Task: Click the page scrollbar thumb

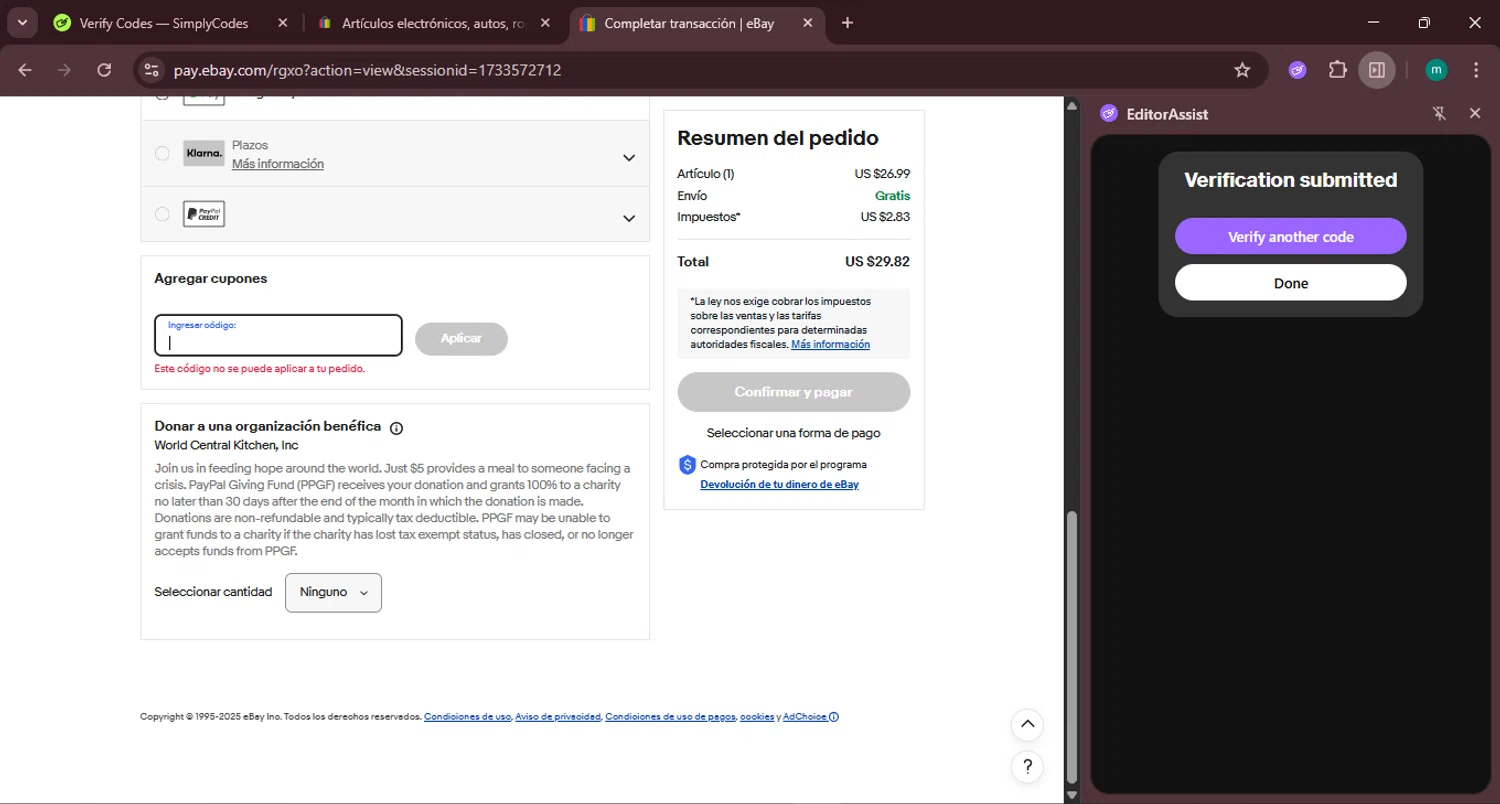Action: pyautogui.click(x=1072, y=646)
